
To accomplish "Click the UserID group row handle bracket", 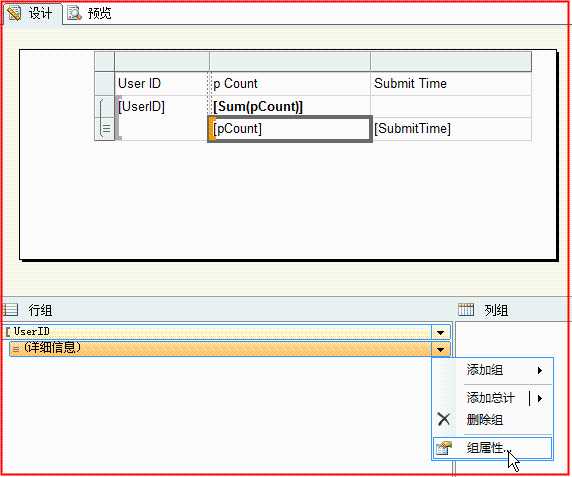I will click(101, 118).
